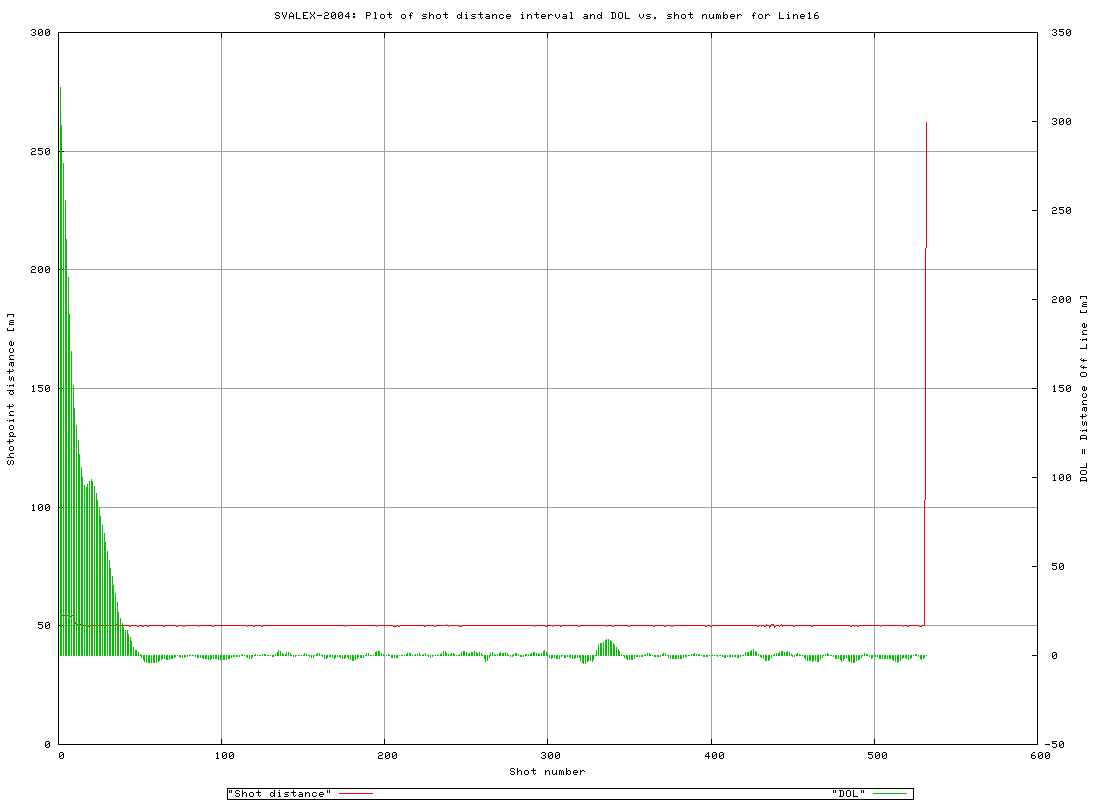
Task: Select the "Shot distance" legend label
Action: pyautogui.click(x=278, y=790)
